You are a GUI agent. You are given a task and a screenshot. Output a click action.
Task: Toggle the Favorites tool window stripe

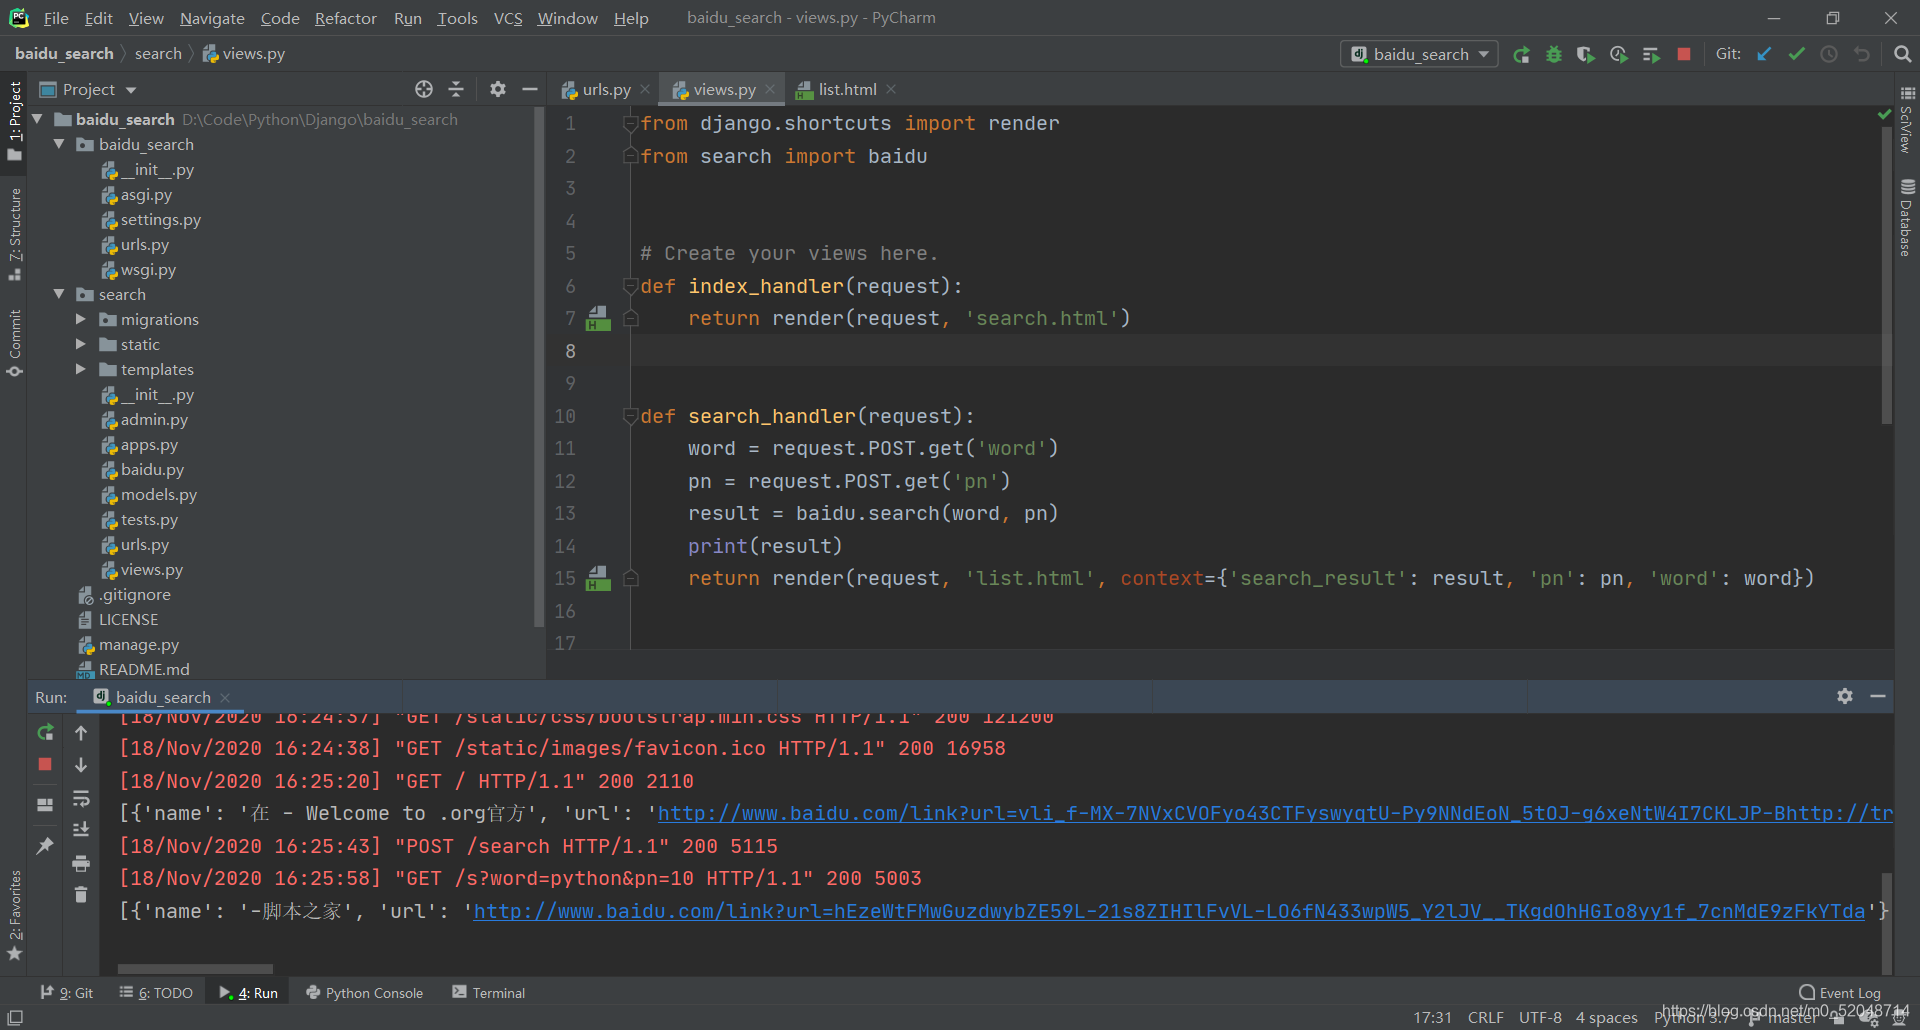click(14, 915)
